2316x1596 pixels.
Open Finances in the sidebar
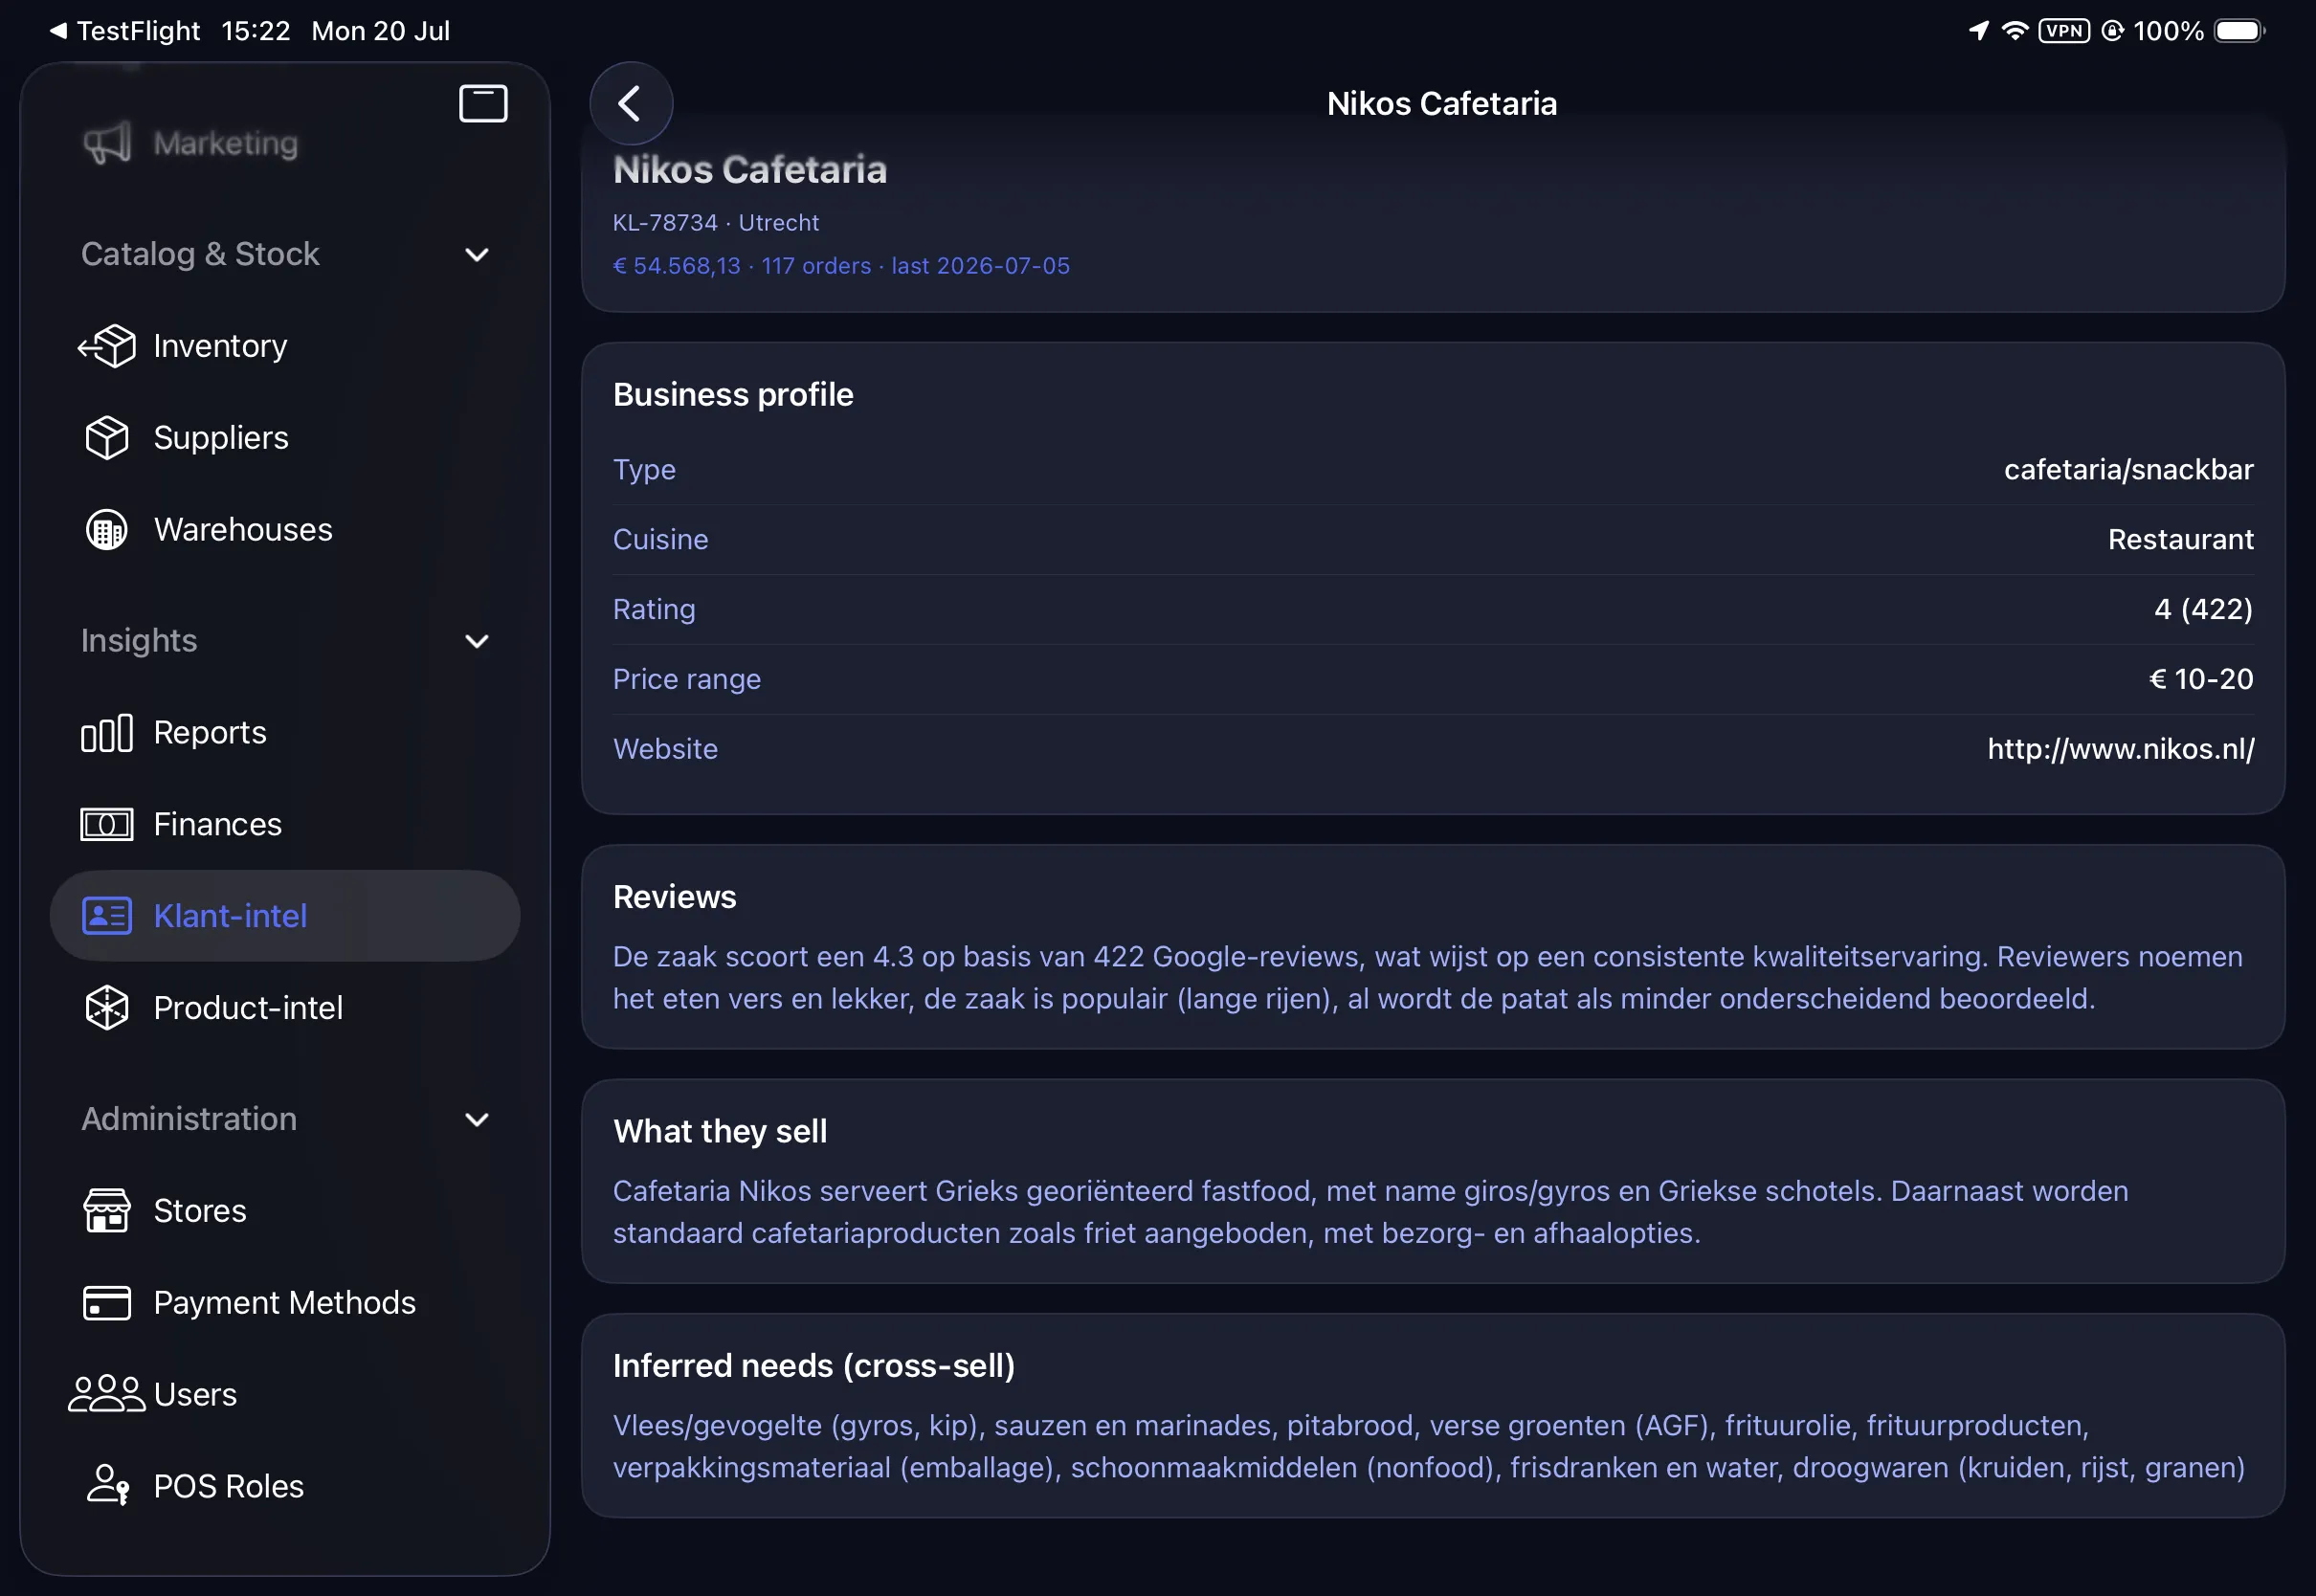pos(285,825)
